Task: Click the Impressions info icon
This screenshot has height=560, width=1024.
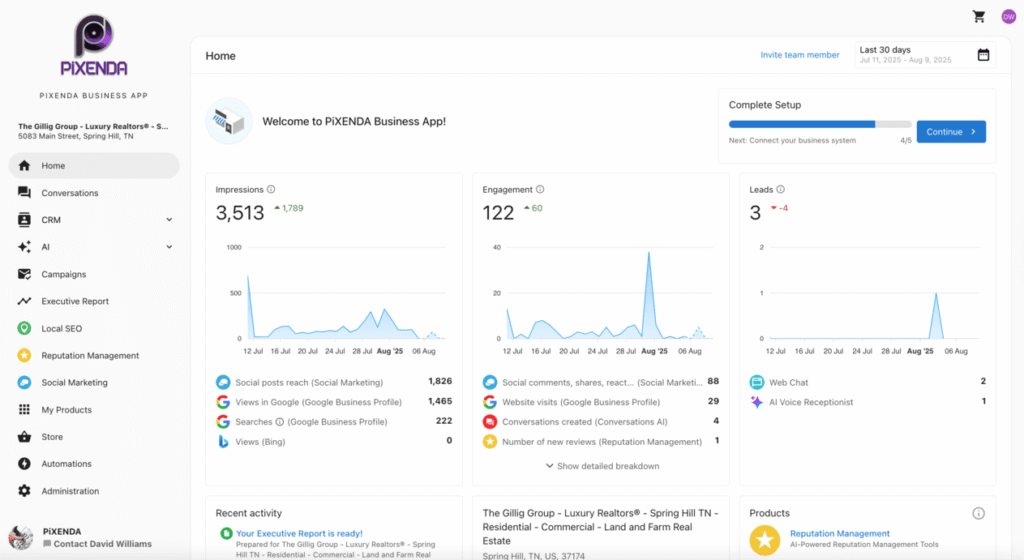Action: click(271, 189)
